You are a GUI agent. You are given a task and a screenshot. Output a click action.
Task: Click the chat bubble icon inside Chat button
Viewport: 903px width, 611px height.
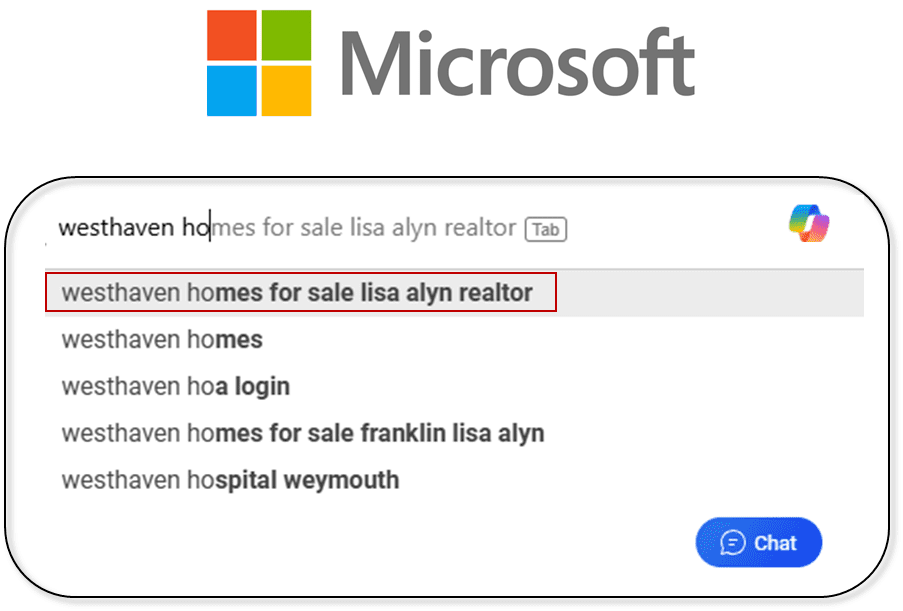pyautogui.click(x=733, y=542)
